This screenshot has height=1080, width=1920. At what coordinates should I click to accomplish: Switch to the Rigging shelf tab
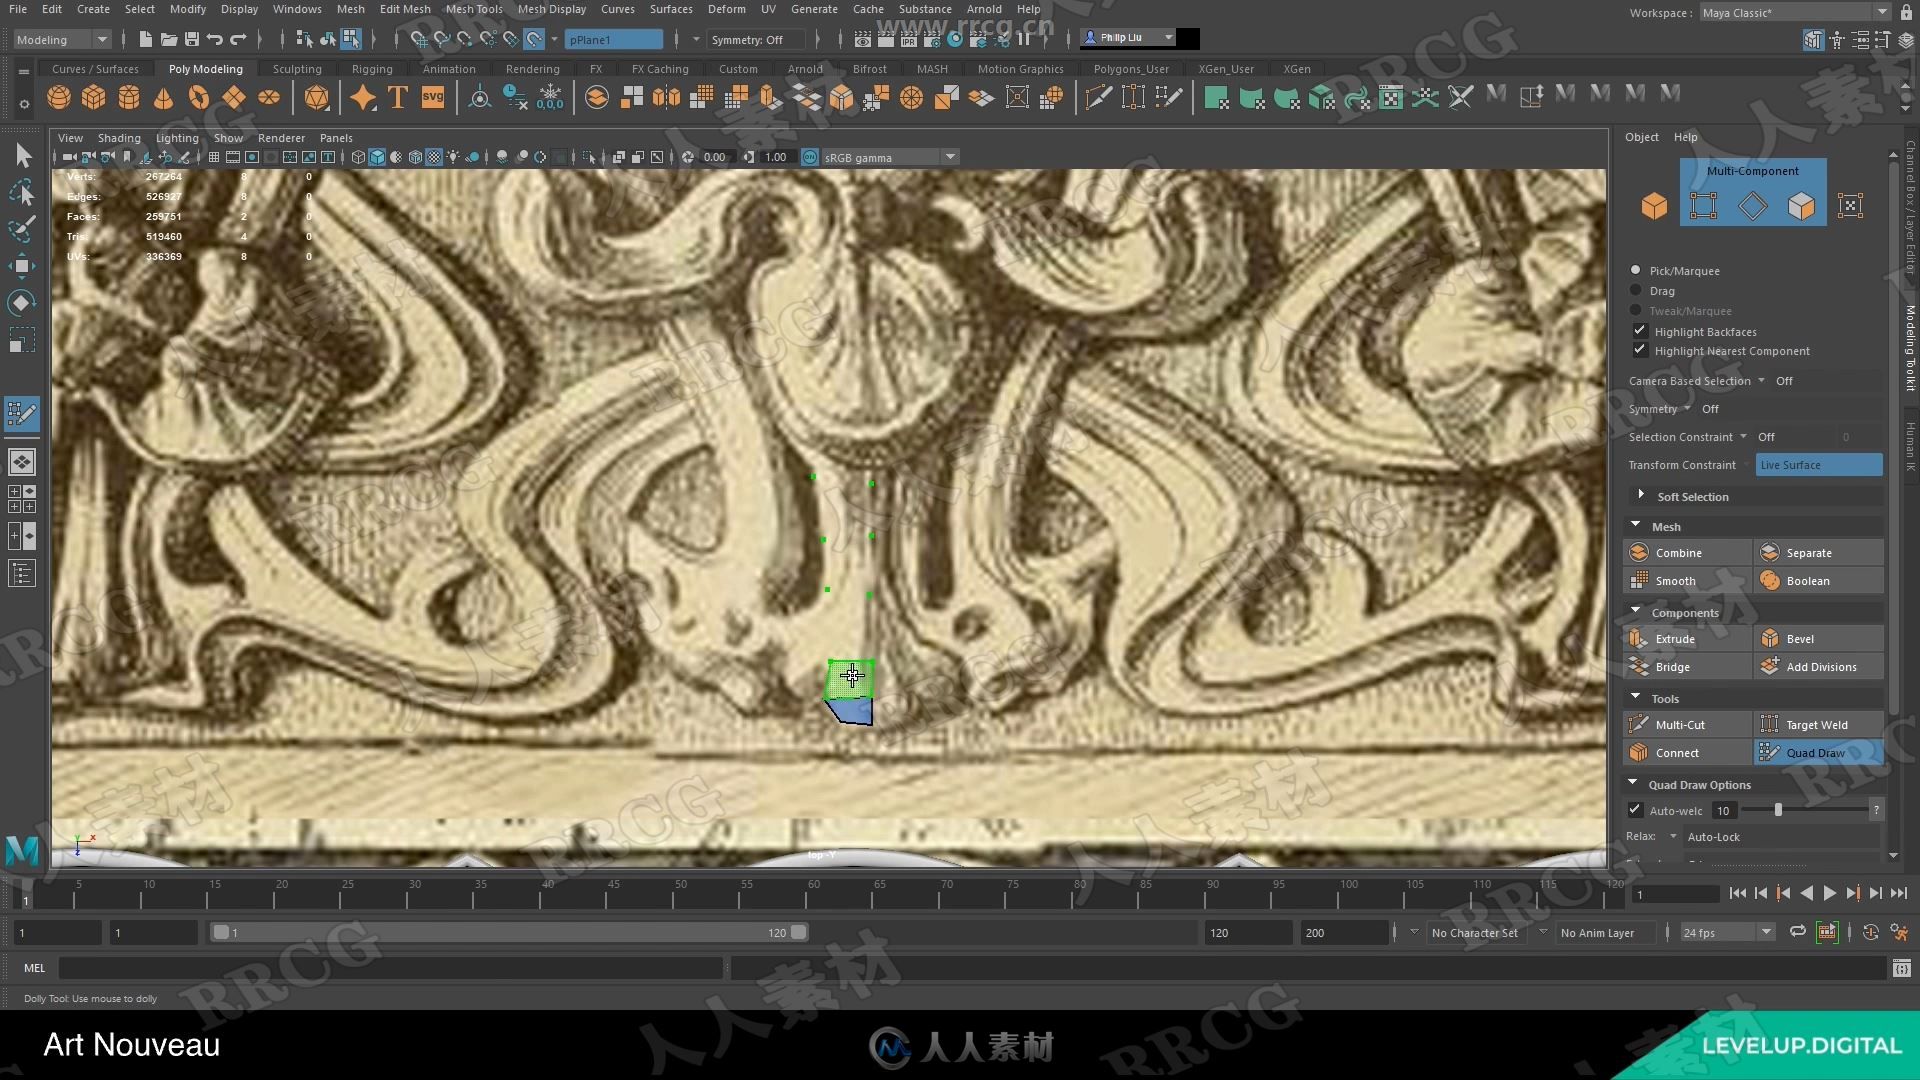pos(372,69)
